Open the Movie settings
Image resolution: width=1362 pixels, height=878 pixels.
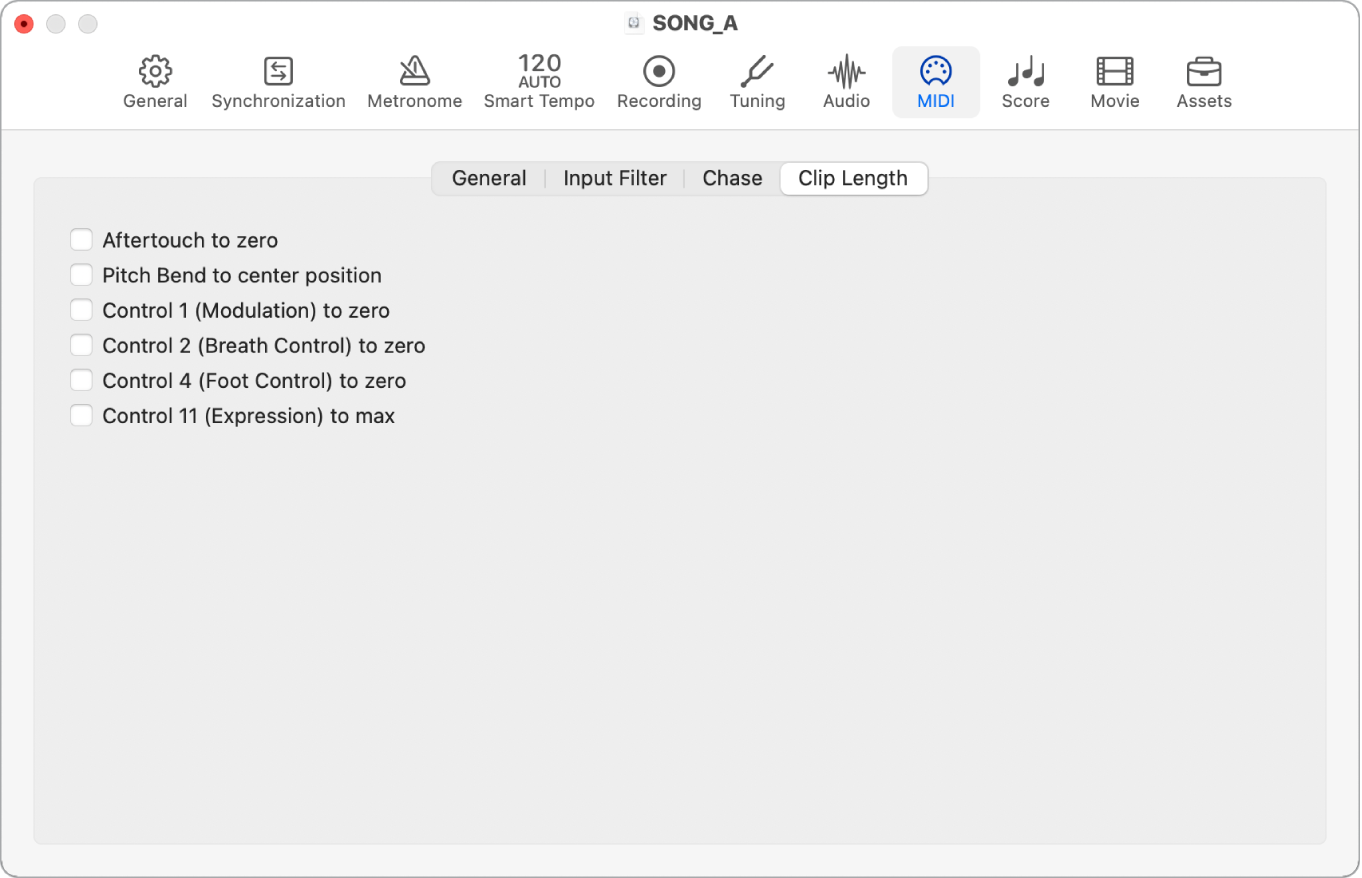[x=1113, y=80]
